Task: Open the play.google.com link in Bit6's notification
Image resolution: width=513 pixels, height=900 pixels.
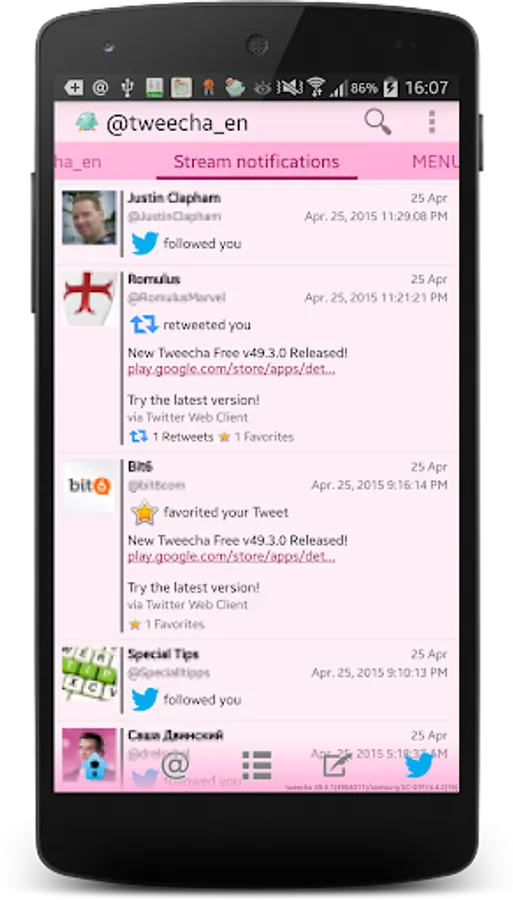Action: (231, 556)
